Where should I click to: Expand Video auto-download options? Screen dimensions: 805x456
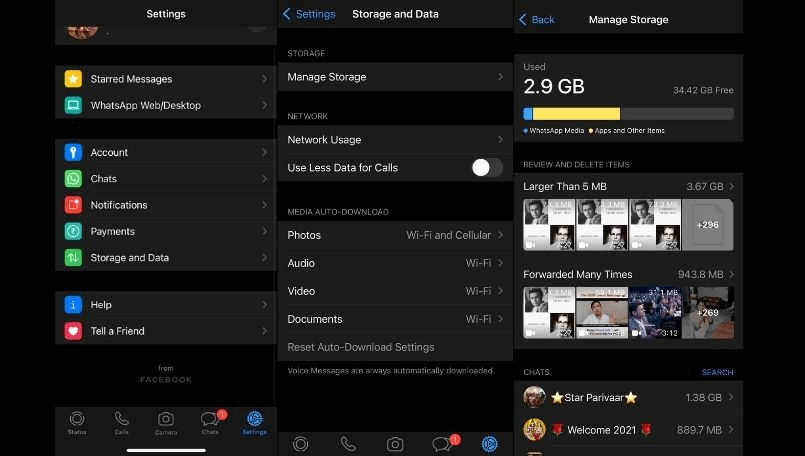click(395, 291)
